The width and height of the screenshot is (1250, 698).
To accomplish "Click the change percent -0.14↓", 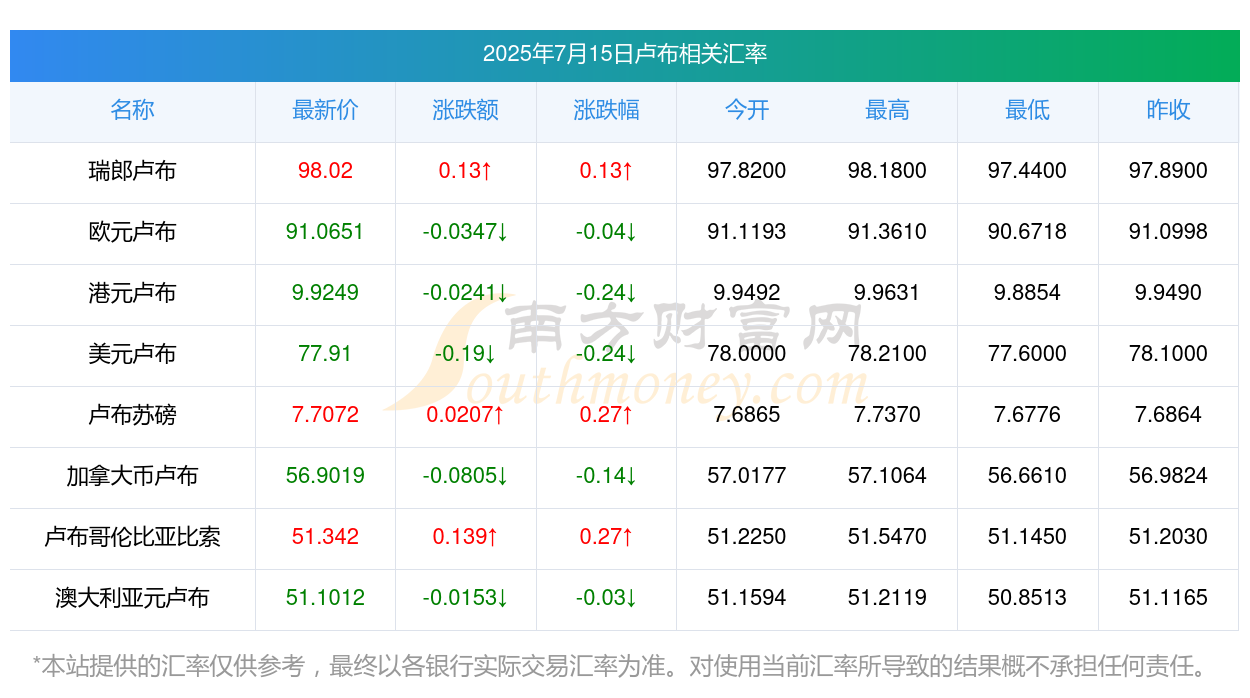I will 606,476.
